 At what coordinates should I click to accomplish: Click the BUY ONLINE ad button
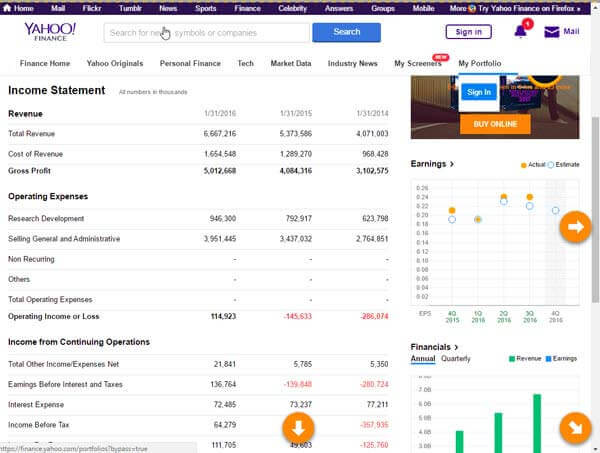coord(495,124)
